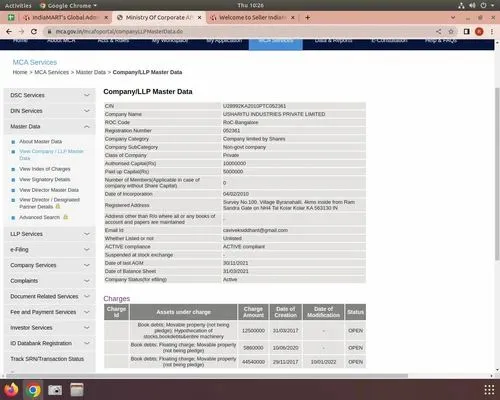The image size is (500, 400).
Task: Expand the e-Filing section
Action: click(x=50, y=250)
